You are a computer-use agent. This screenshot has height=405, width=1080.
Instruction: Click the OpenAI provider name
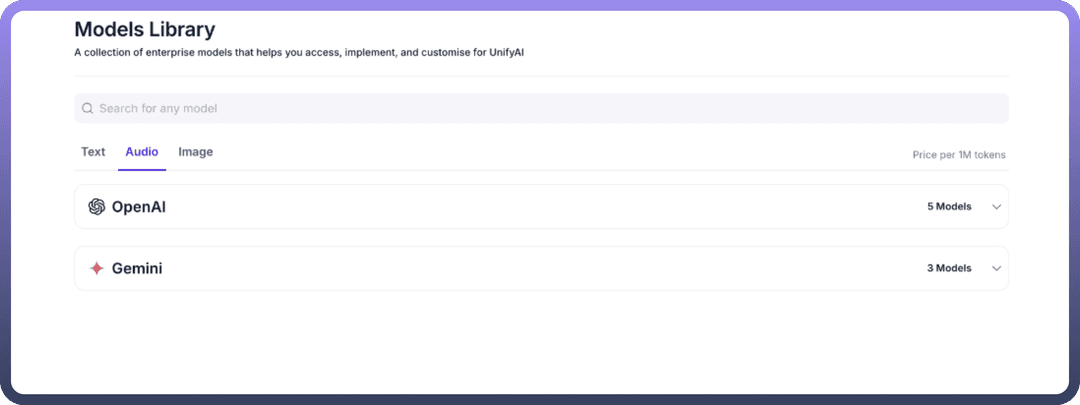pos(138,207)
